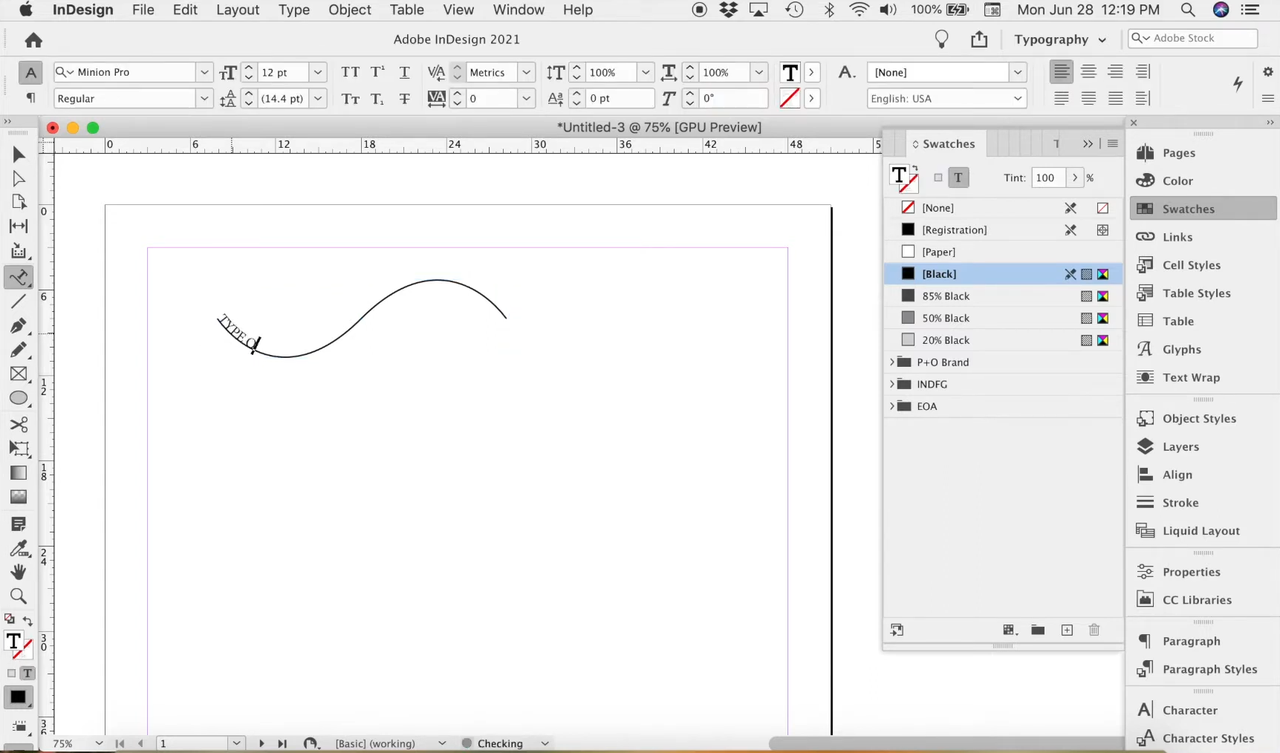Open the English: USA language dropdown
The height and width of the screenshot is (753, 1280).
point(1017,98)
